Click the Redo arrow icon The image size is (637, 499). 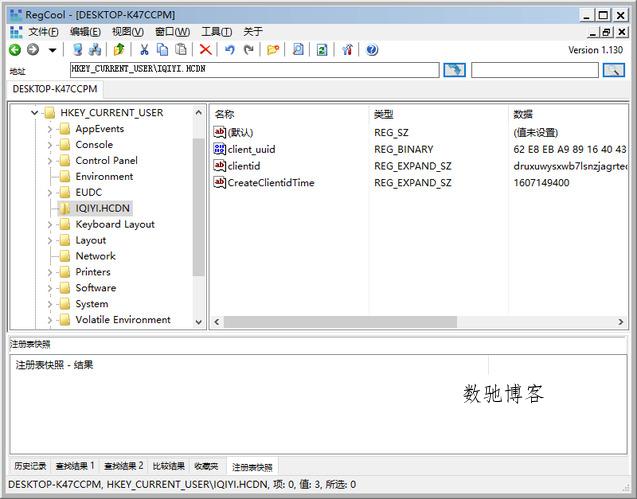(248, 50)
